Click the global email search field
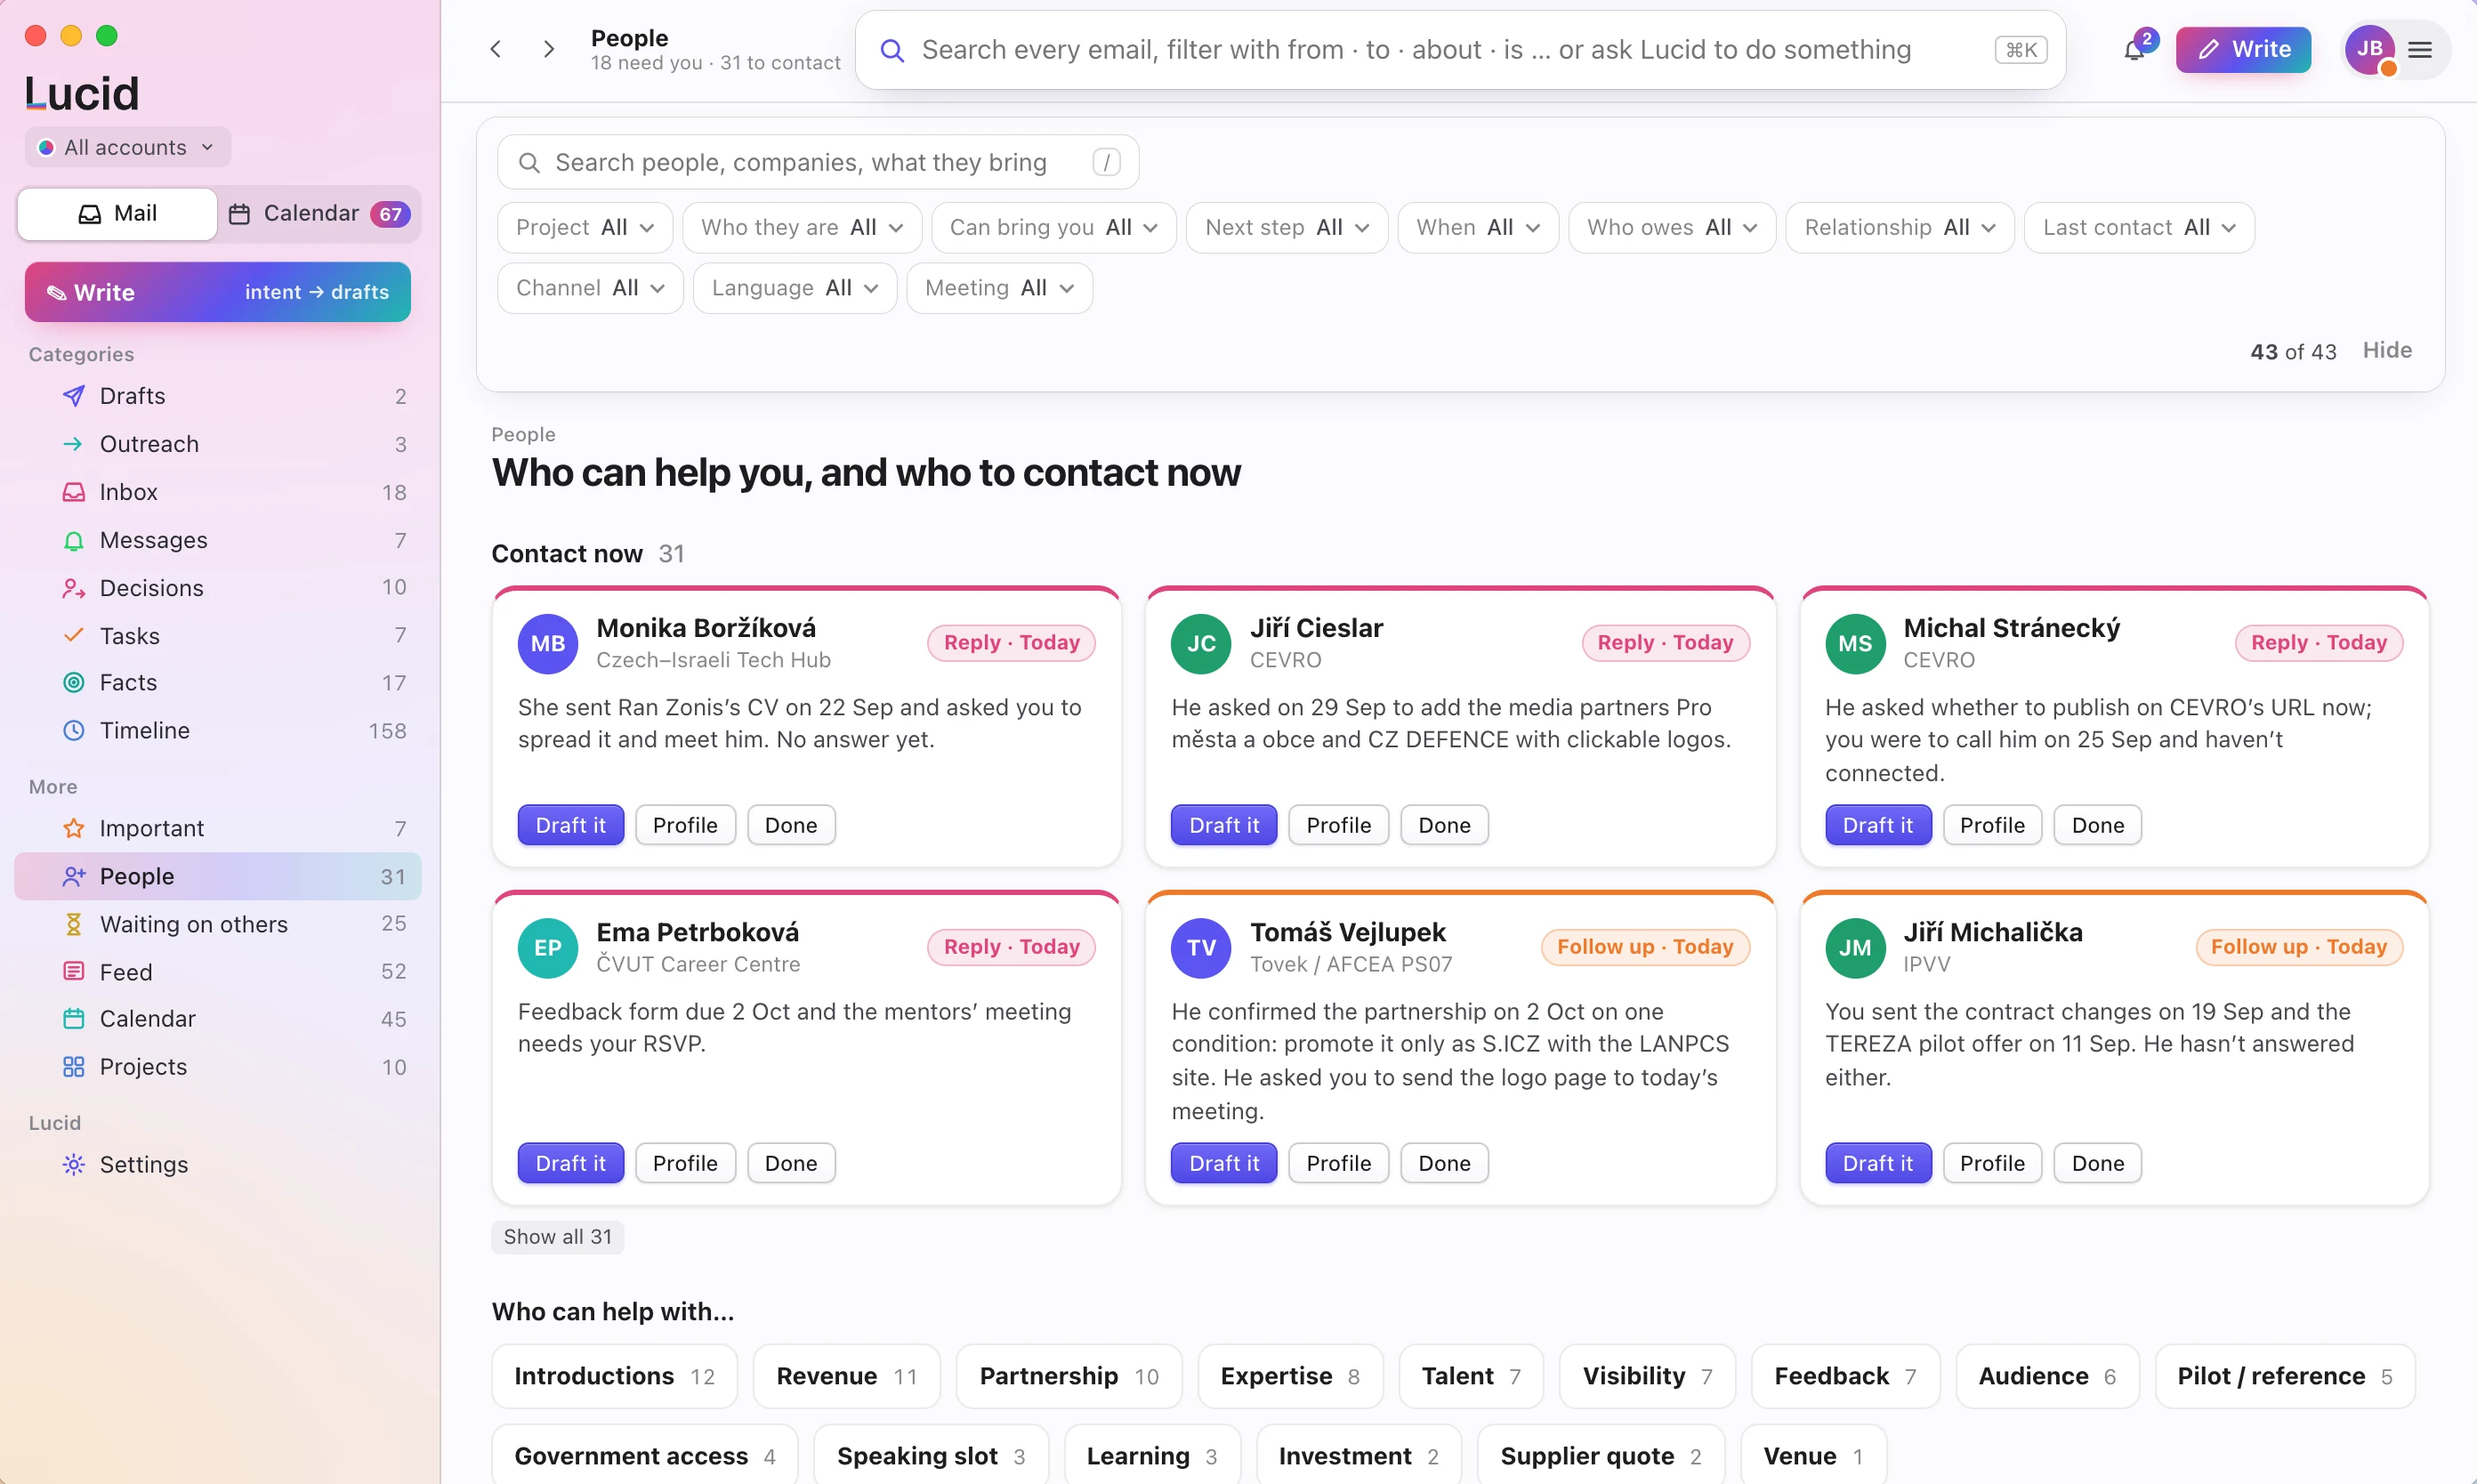Viewport: 2477px width, 1484px height. 1460,50
